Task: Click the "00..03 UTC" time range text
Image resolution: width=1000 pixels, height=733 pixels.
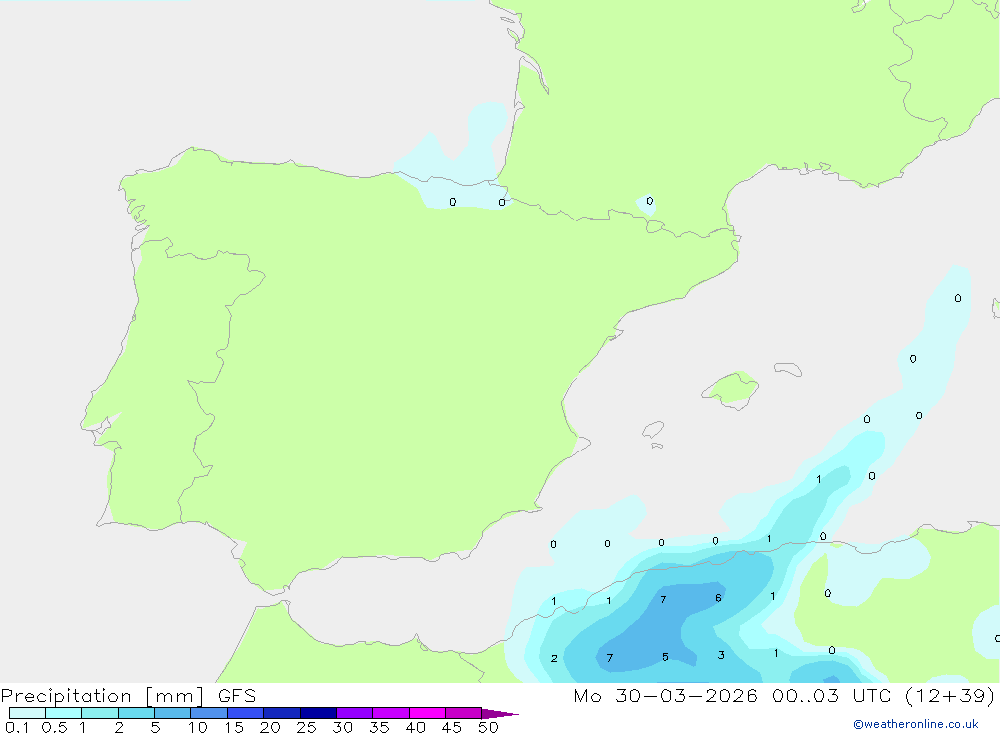Action: [831, 696]
